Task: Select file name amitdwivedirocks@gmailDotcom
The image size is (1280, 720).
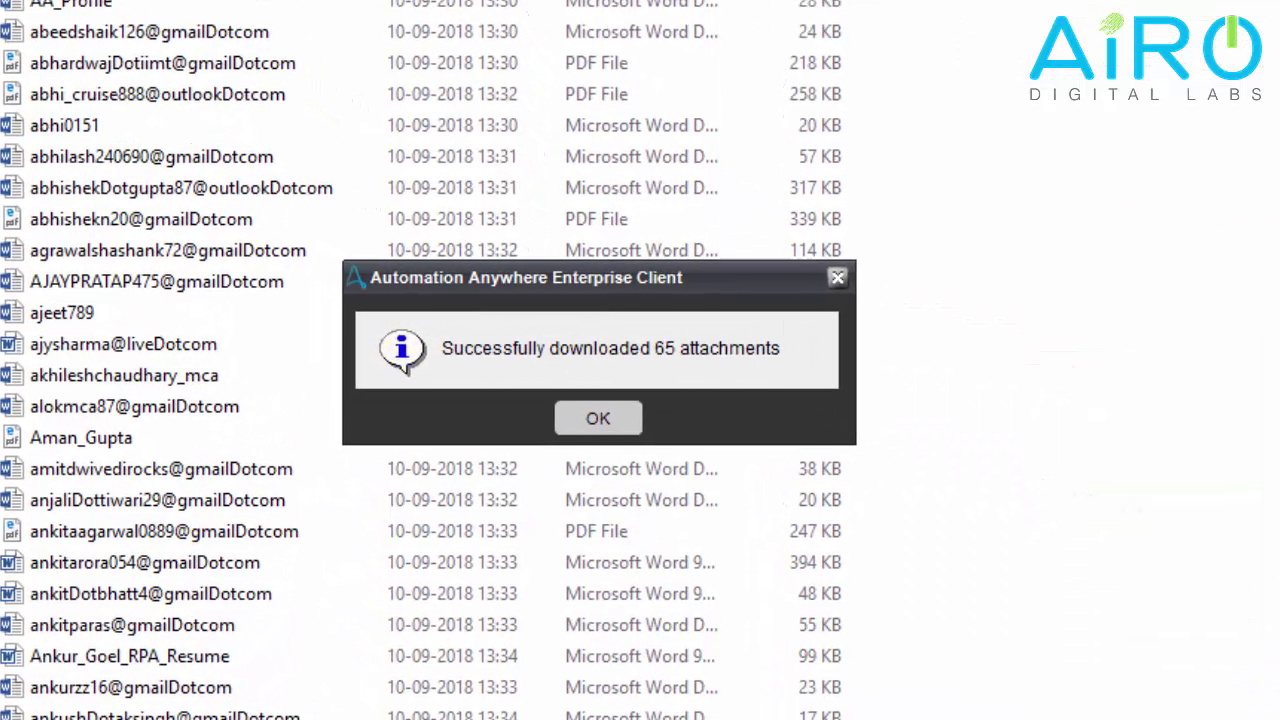Action: pos(161,469)
